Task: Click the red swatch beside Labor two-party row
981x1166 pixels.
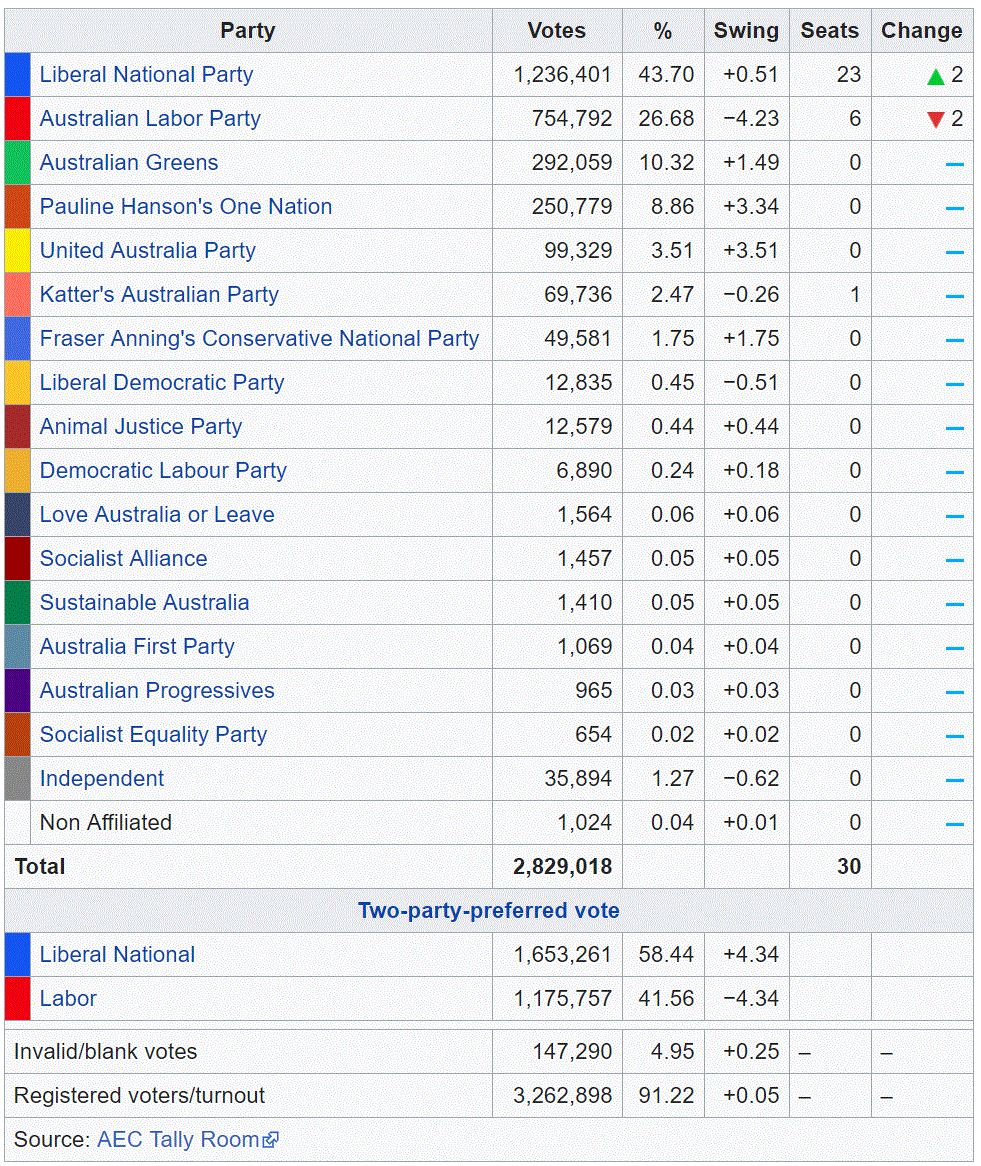Action: tap(17, 999)
